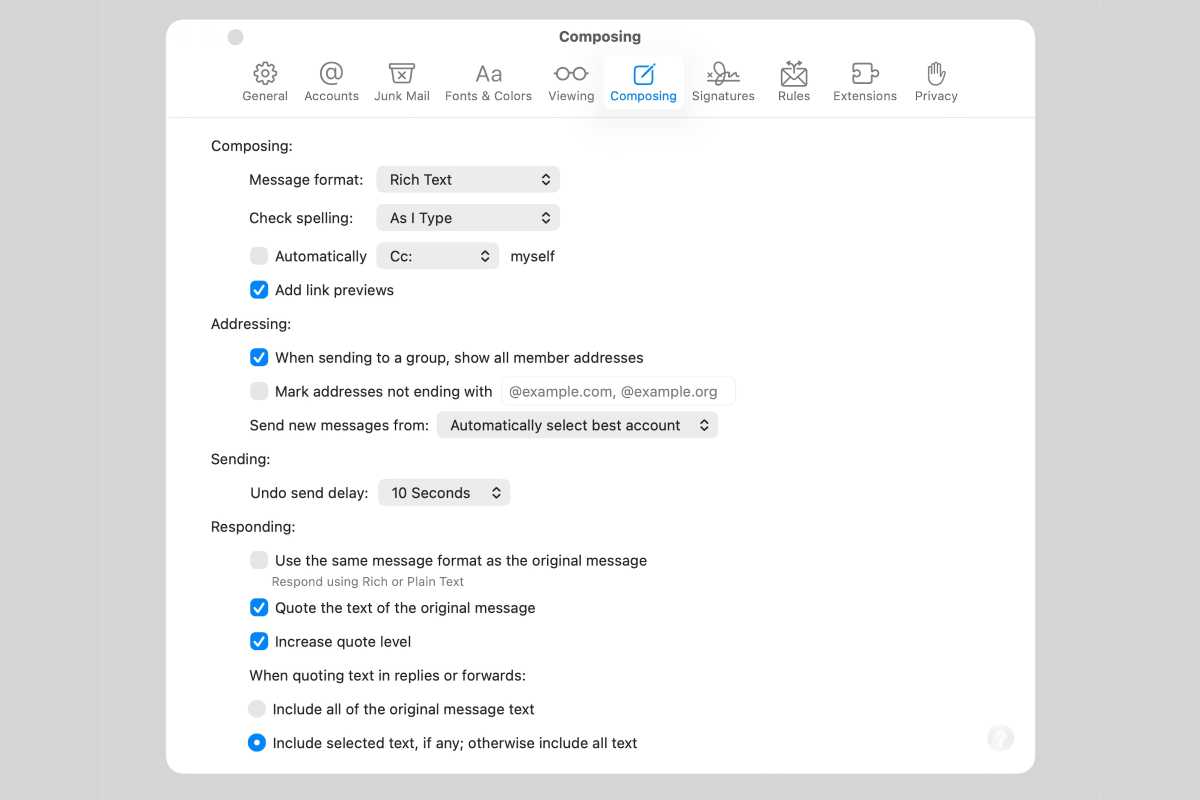Open the Send new messages from dropdown
Viewport: 1200px width, 800px height.
pyautogui.click(x=577, y=425)
